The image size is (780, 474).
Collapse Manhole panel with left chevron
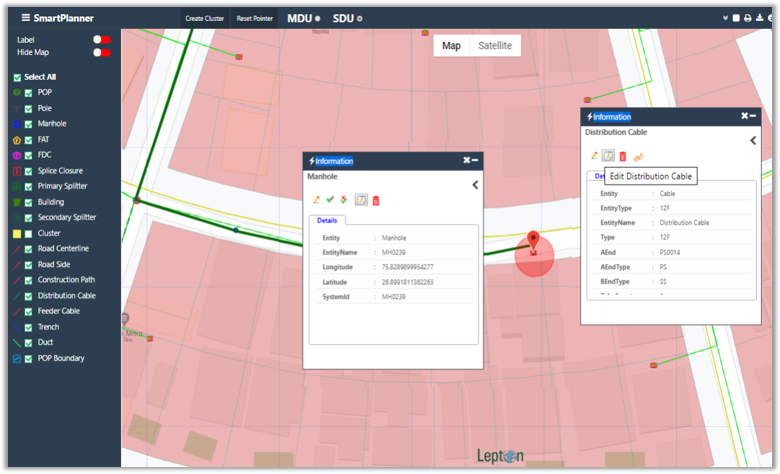(475, 185)
